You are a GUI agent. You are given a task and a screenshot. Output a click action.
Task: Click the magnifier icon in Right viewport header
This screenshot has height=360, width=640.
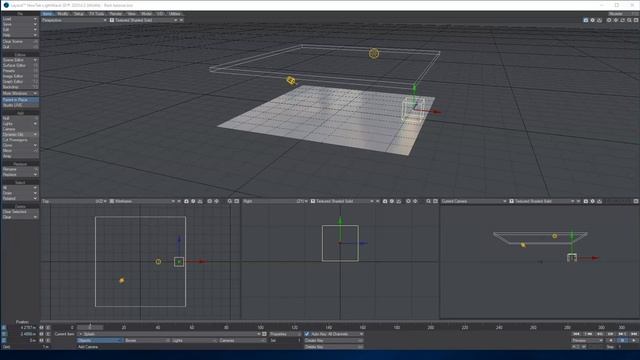[429, 201]
